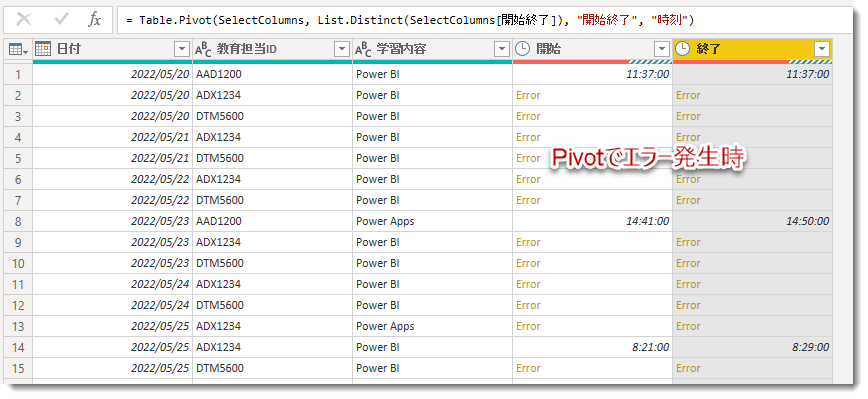This screenshot has height=399, width=868.
Task: Select the 終了 column header
Action: coord(752,49)
